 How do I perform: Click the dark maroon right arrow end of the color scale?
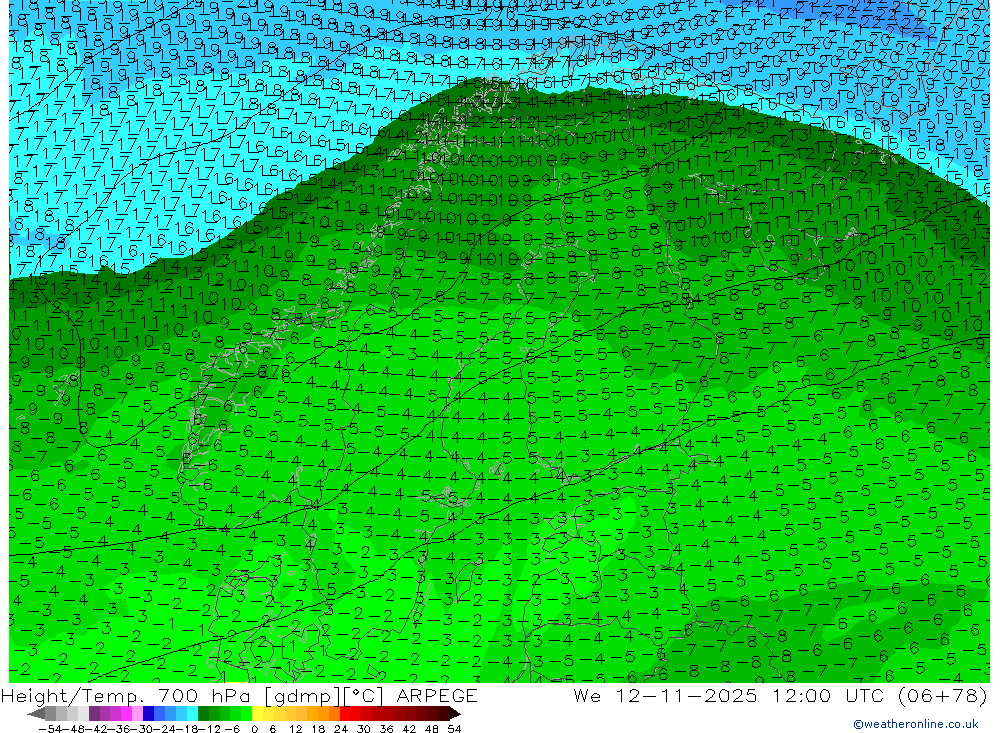tap(454, 714)
